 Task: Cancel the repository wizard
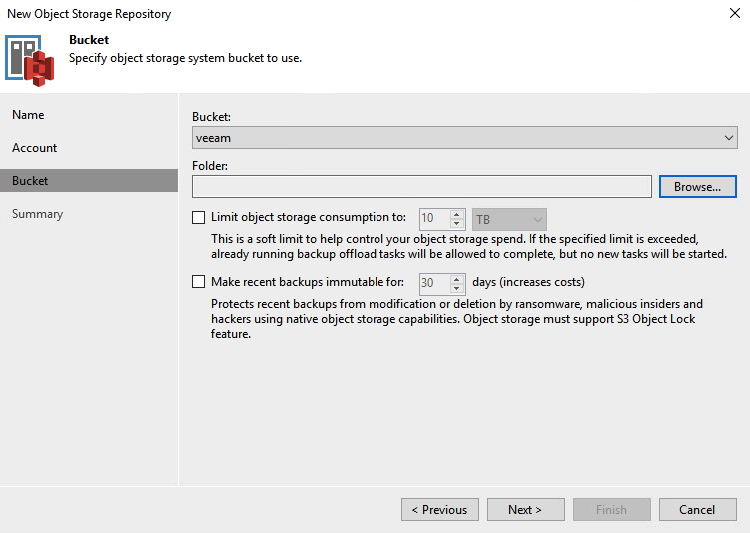[697, 510]
